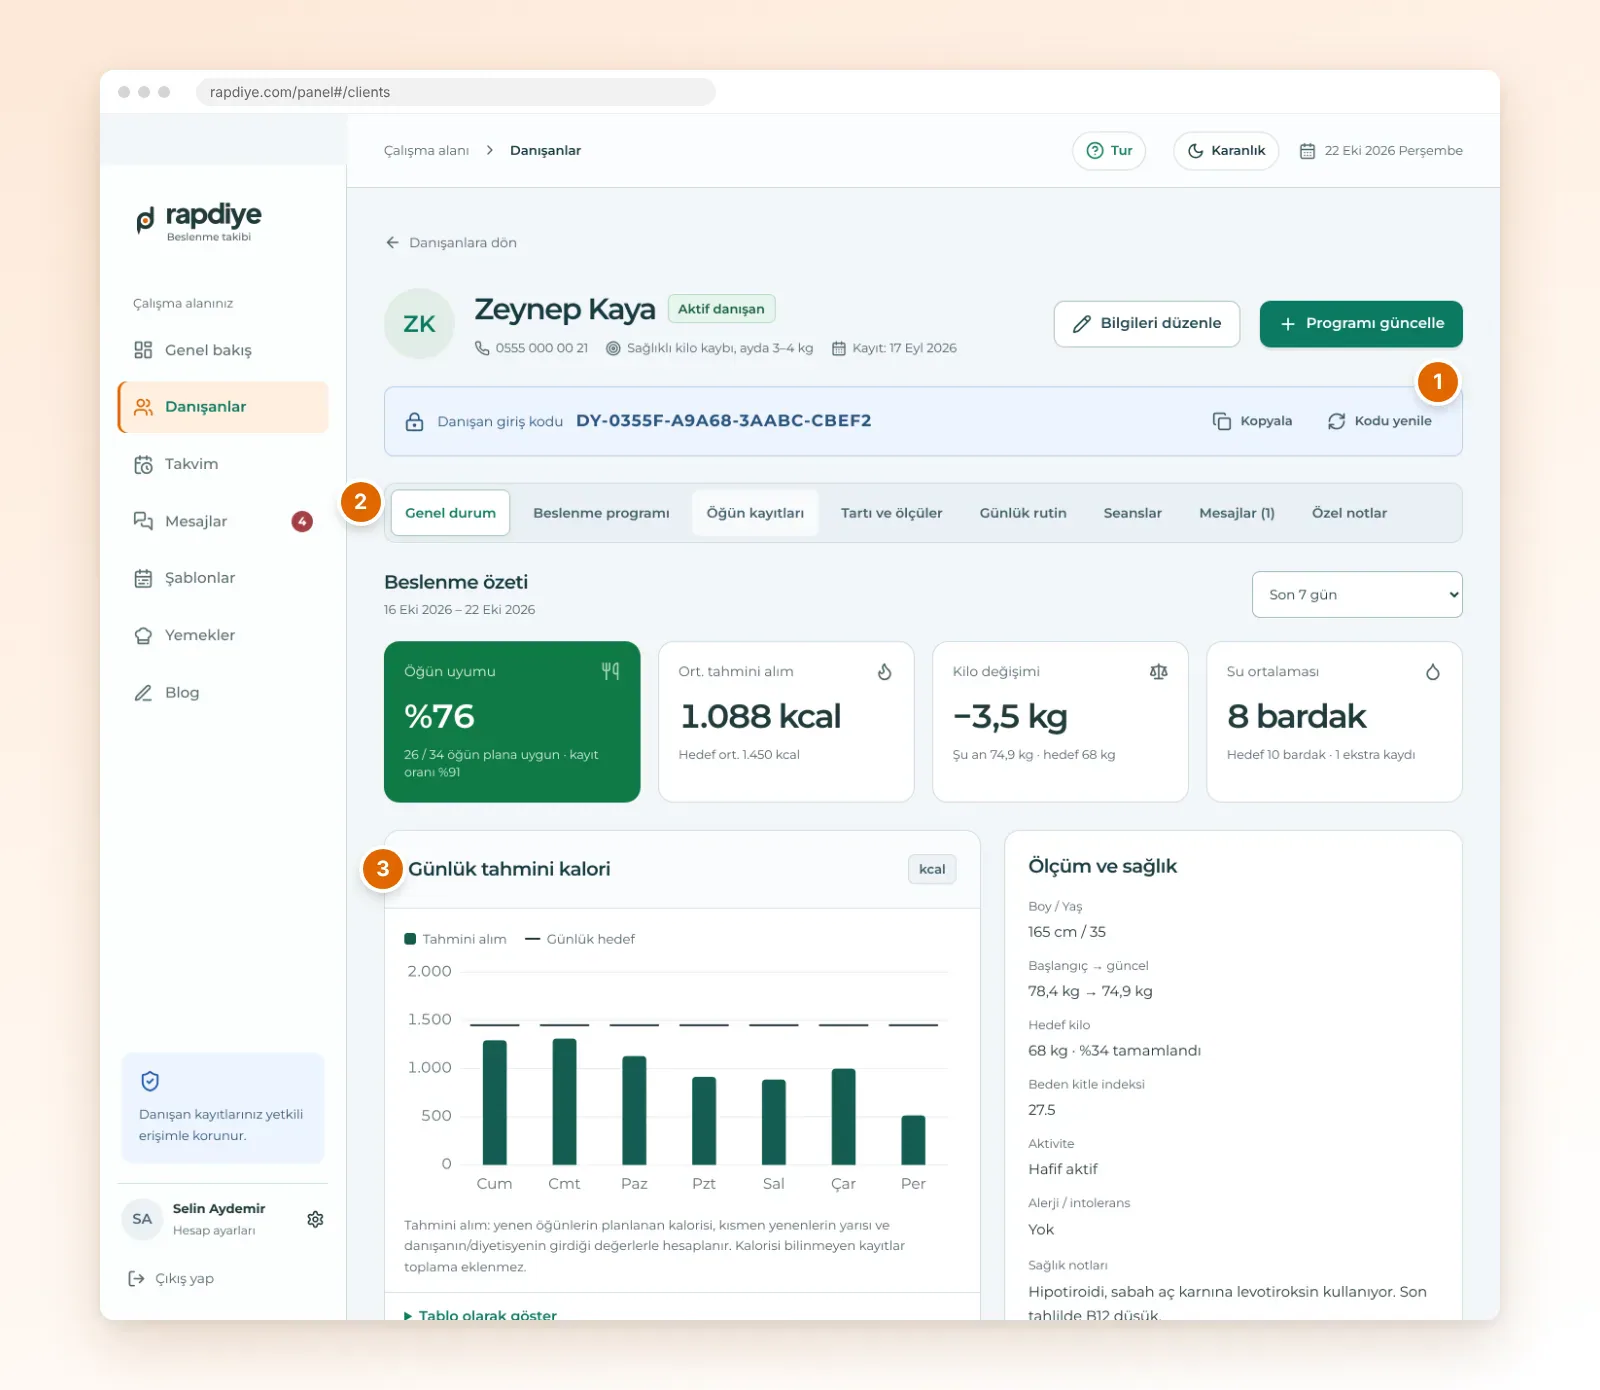
Task: Click the Blog pencil icon in sidebar
Action: click(143, 693)
